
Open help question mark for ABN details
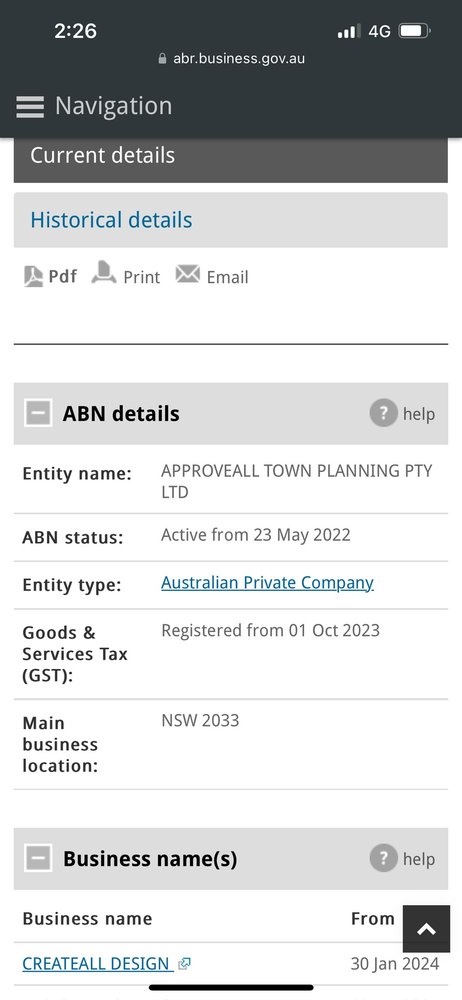coord(383,413)
